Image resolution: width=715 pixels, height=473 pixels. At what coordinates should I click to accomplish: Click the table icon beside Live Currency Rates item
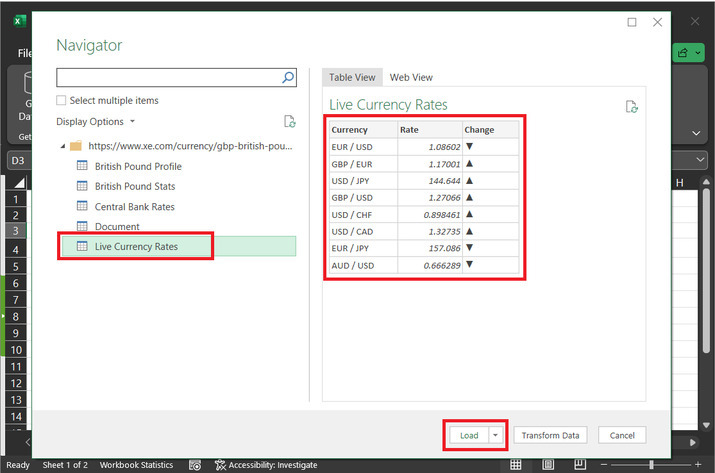(x=82, y=246)
